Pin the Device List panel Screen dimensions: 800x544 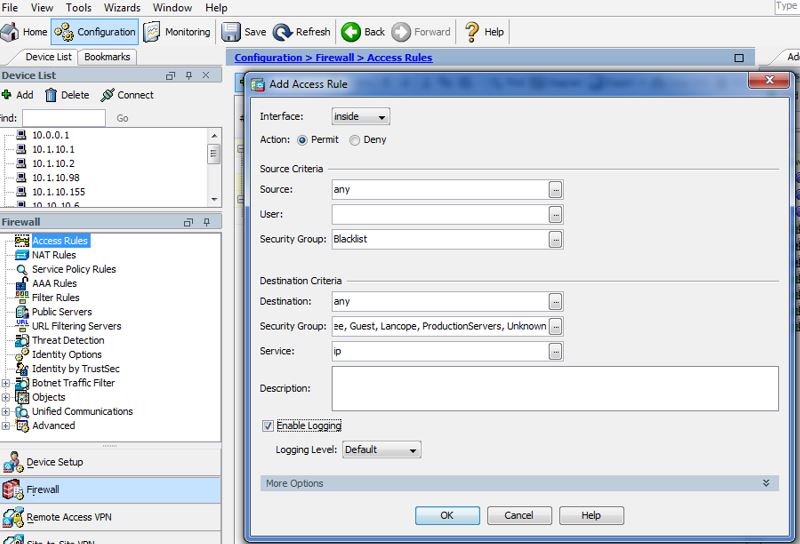189,76
